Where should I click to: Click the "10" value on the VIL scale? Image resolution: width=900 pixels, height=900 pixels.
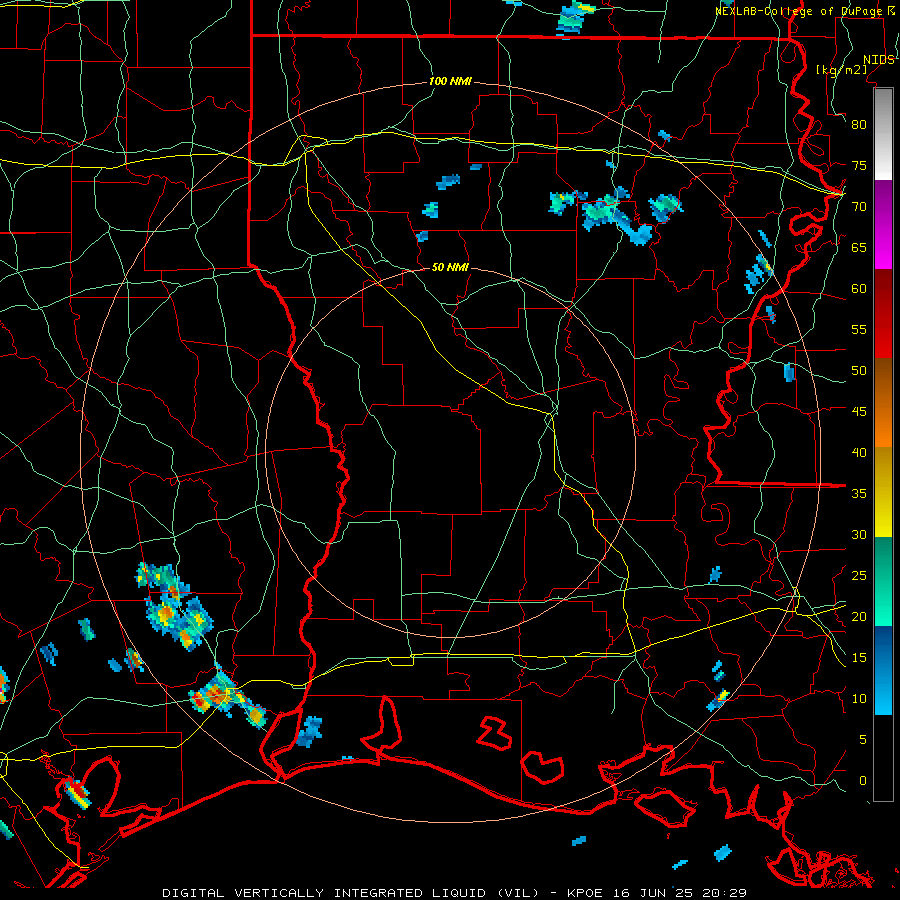(x=859, y=699)
